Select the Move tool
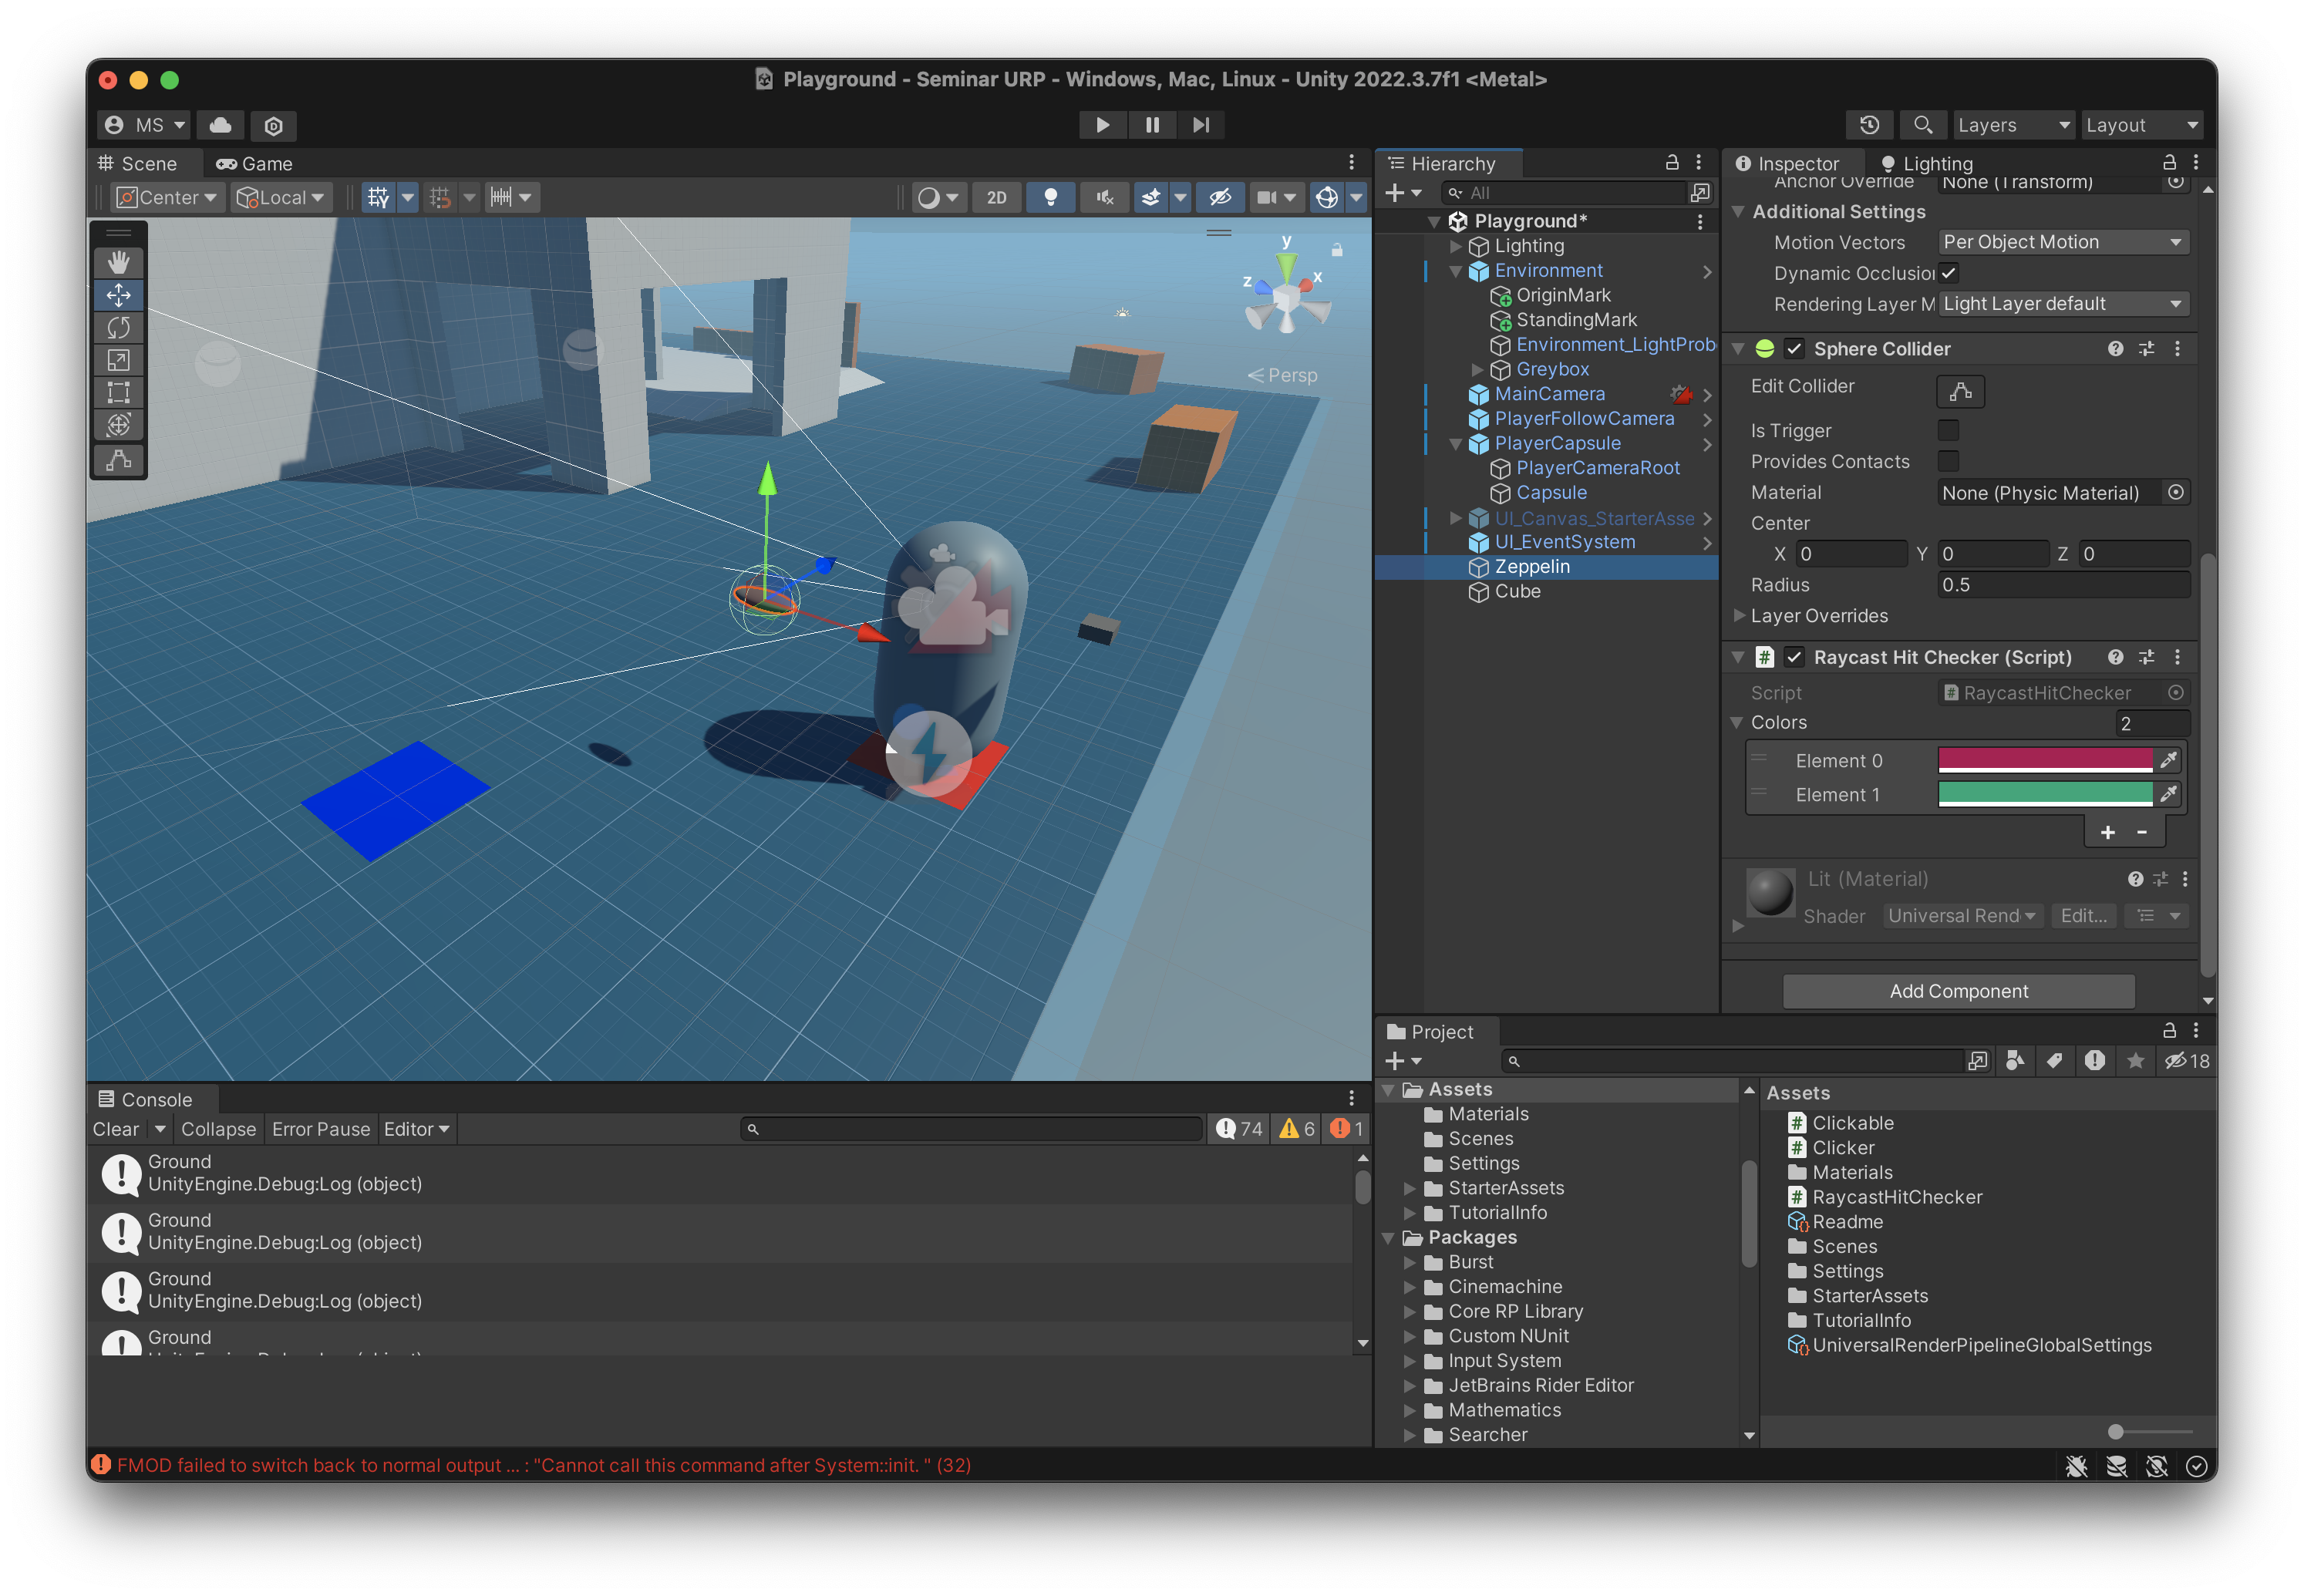The image size is (2304, 1596). point(118,295)
